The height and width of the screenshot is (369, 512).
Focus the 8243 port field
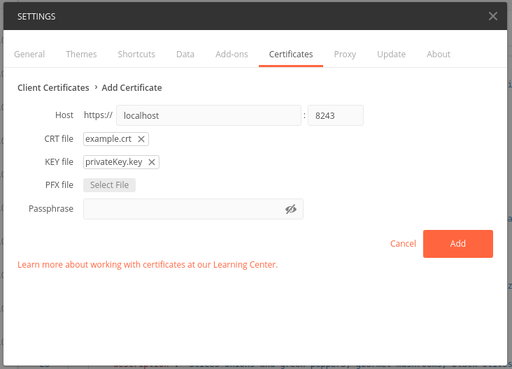336,115
